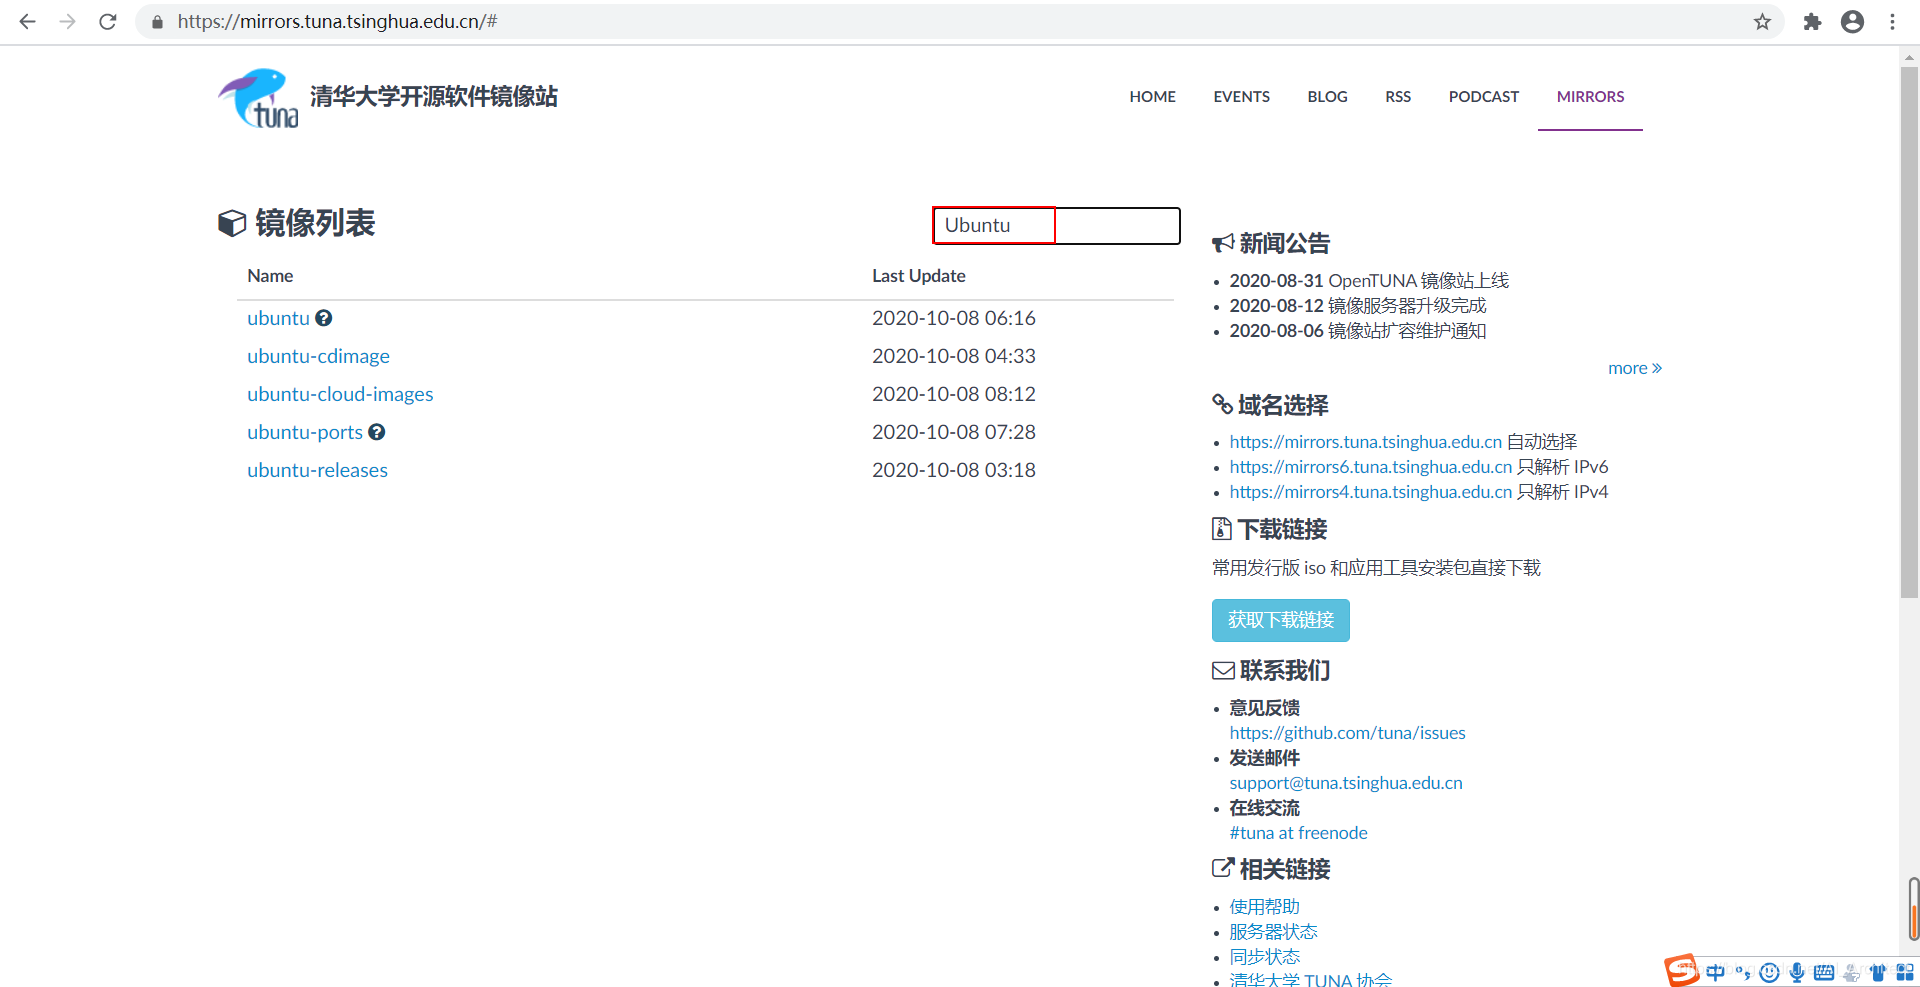Bookmark this page with the star icon
The width and height of the screenshot is (1920, 987).
pyautogui.click(x=1762, y=21)
